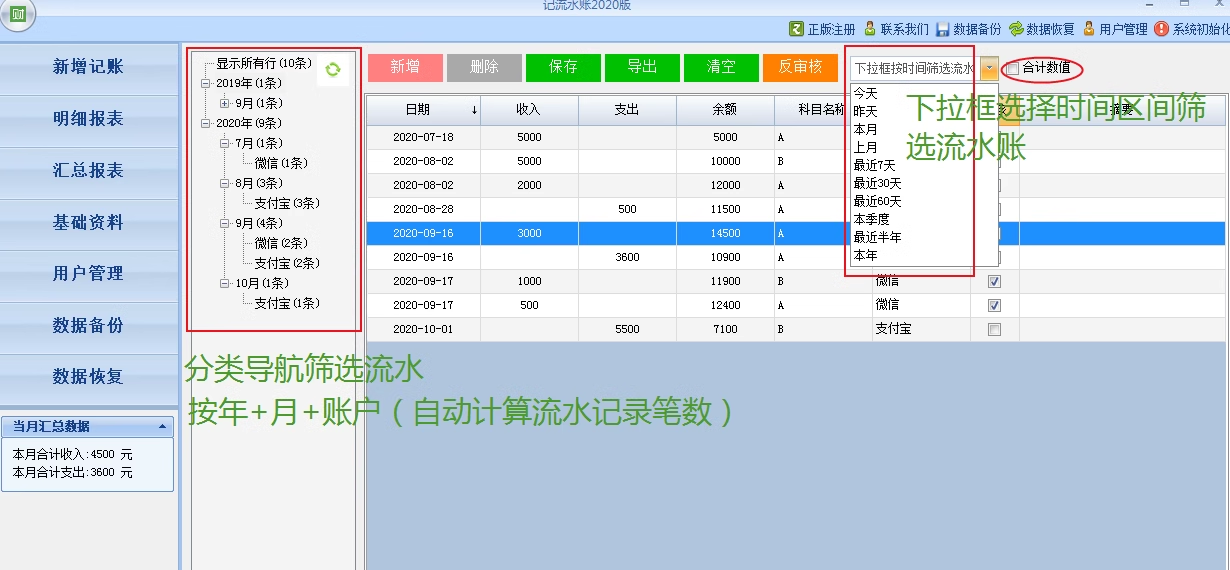Click the 数据备份 floppy disk icon
Image resolution: width=1230 pixels, height=570 pixels.
pos(942,29)
